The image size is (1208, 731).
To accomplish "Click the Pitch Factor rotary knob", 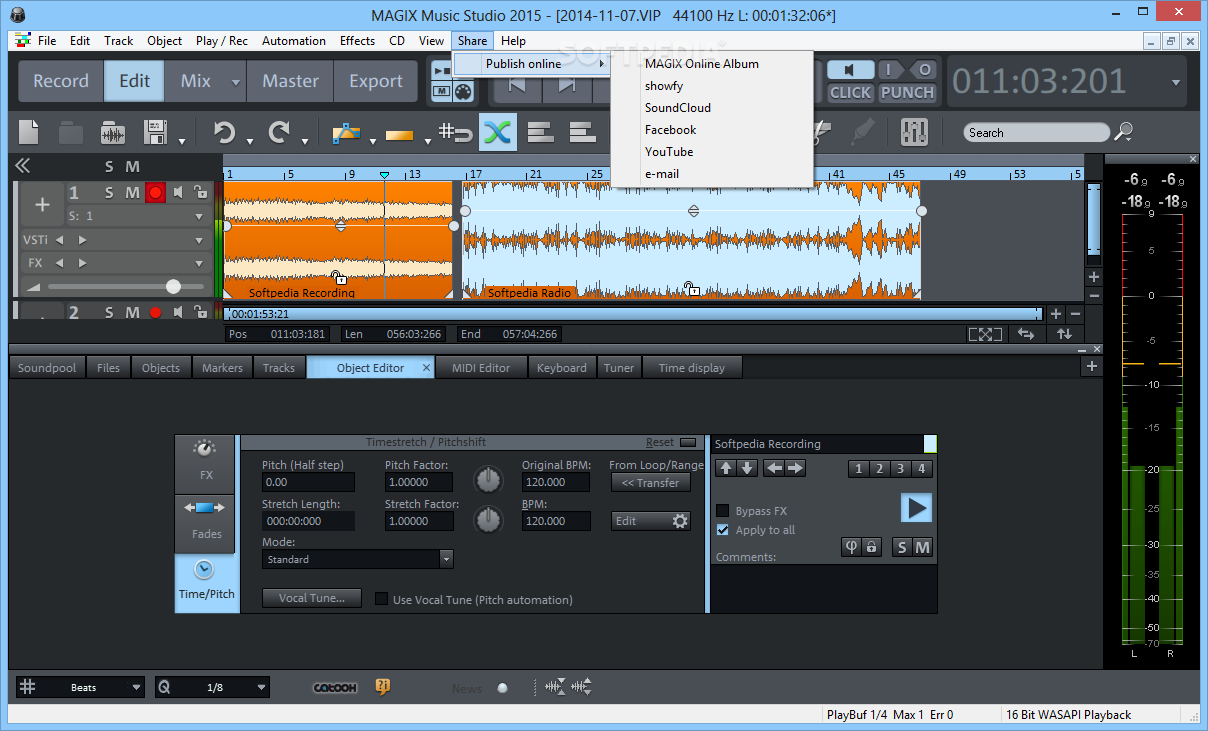I will click(488, 481).
